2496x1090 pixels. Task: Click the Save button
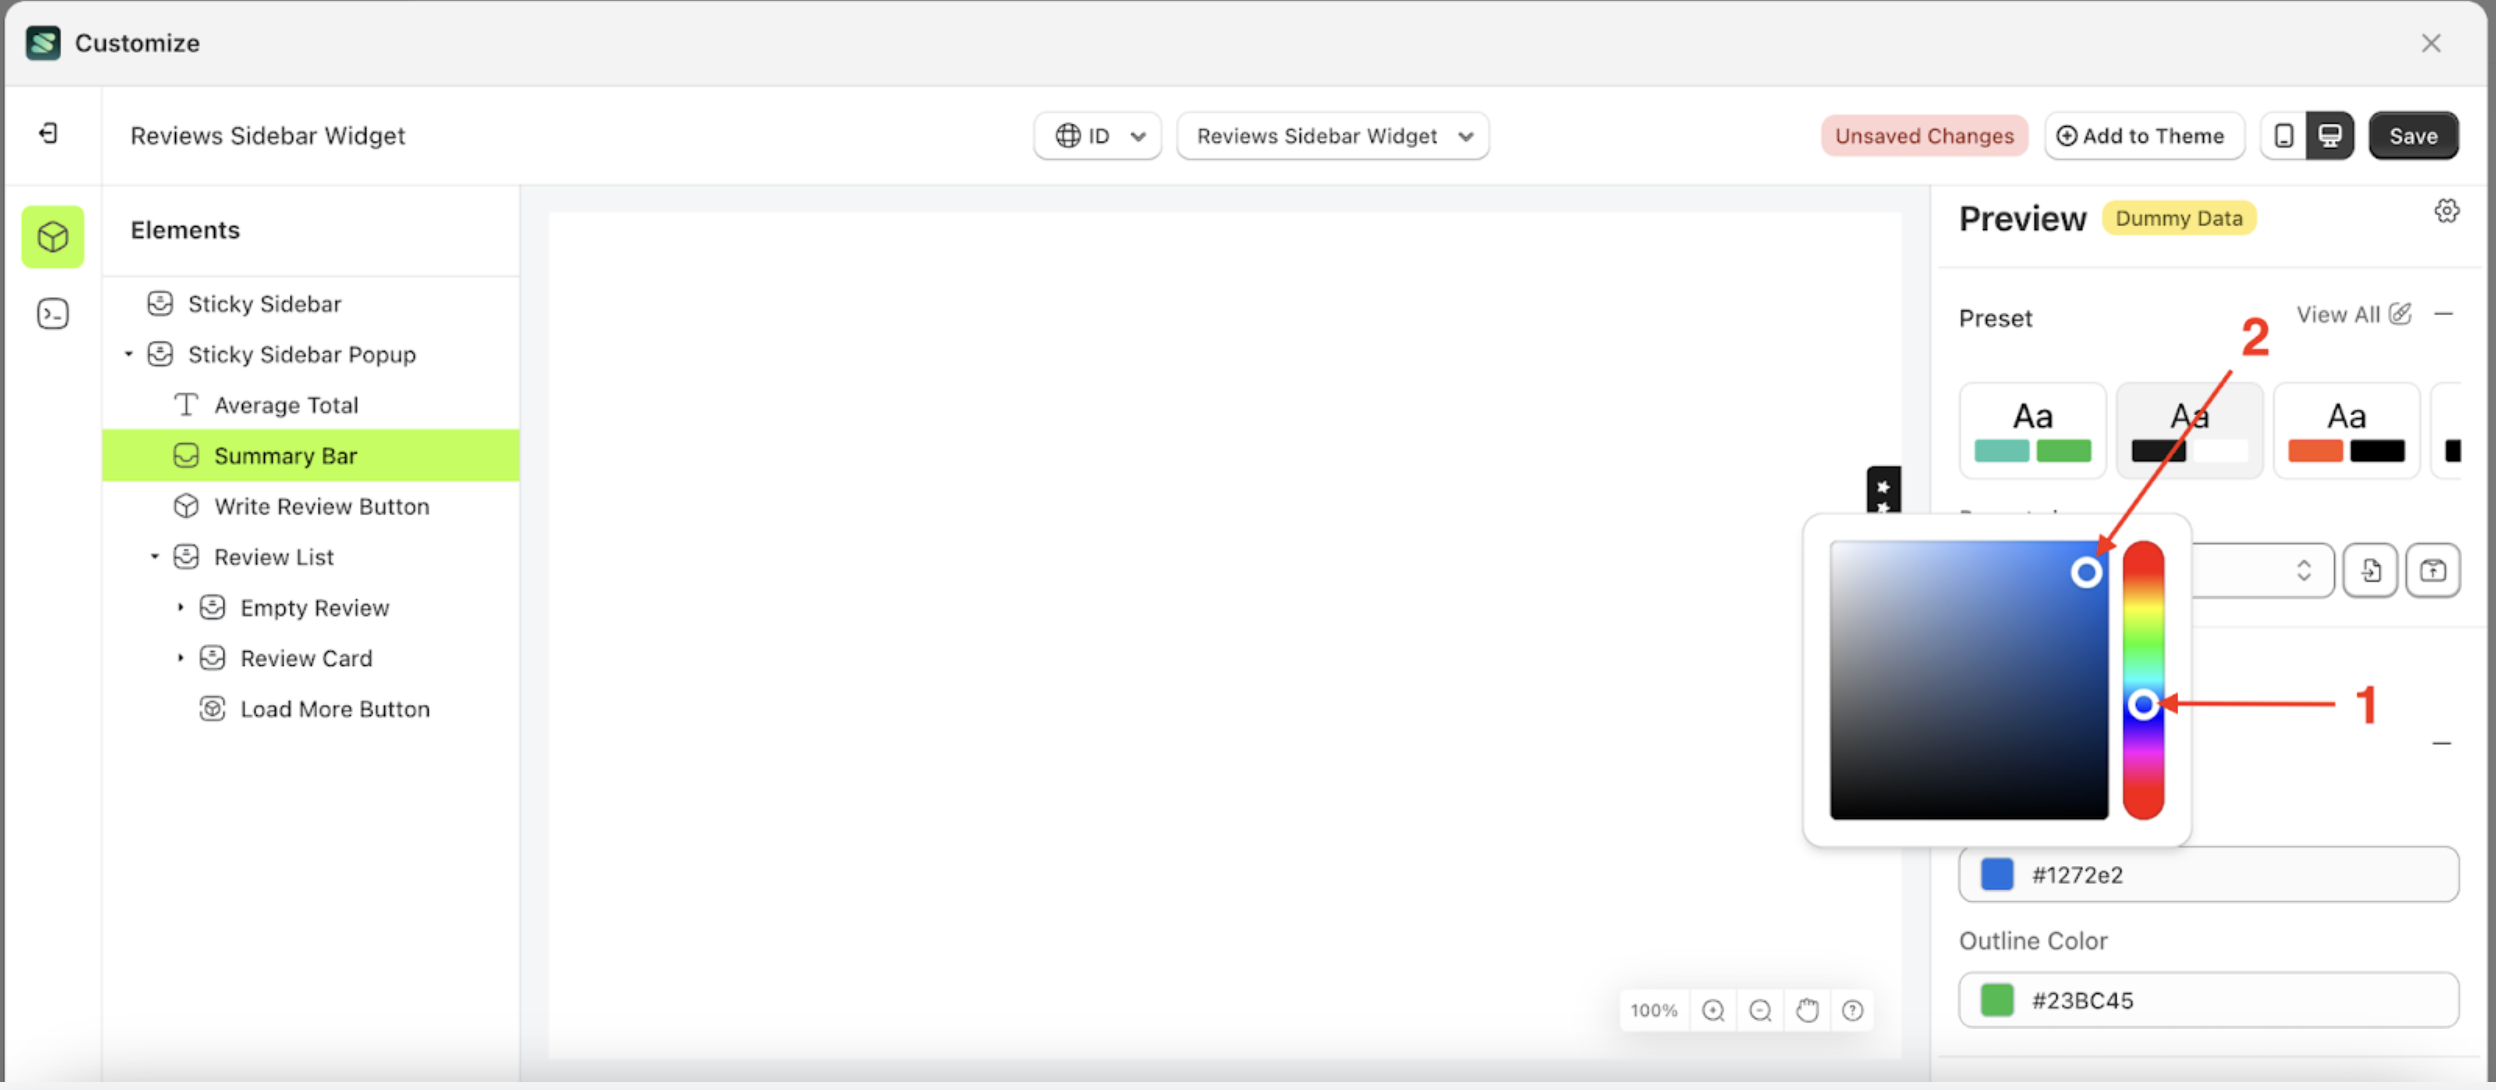point(2413,135)
